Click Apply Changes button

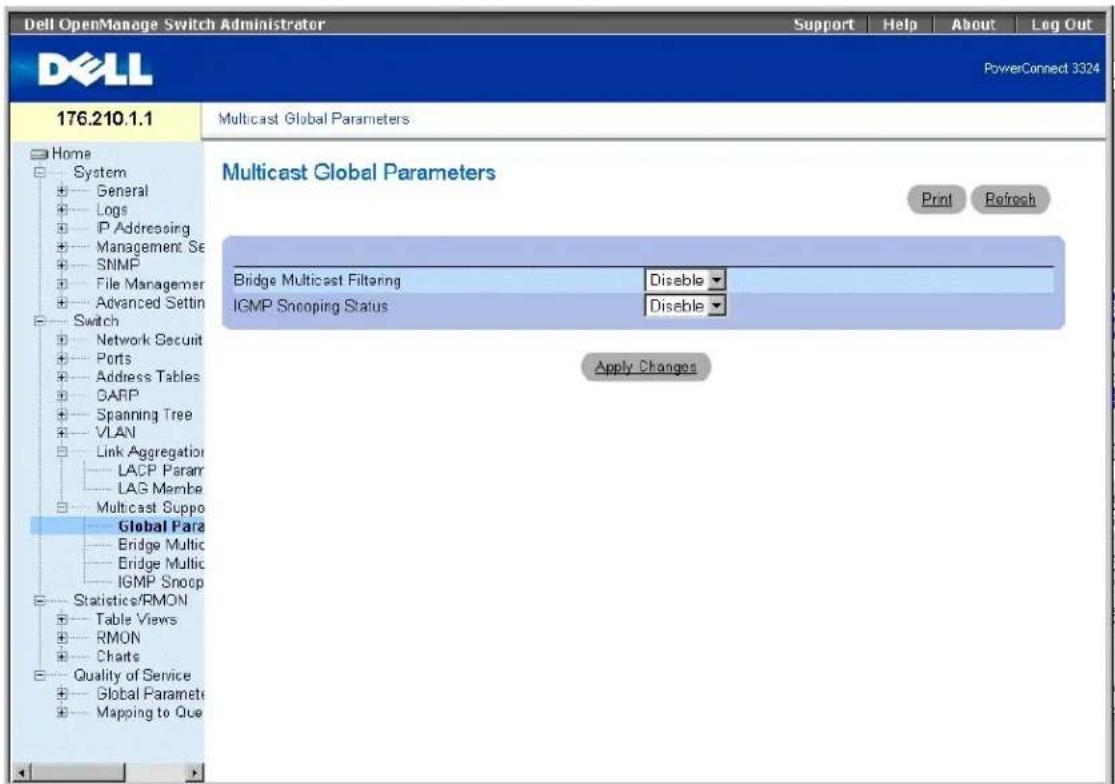[x=646, y=367]
